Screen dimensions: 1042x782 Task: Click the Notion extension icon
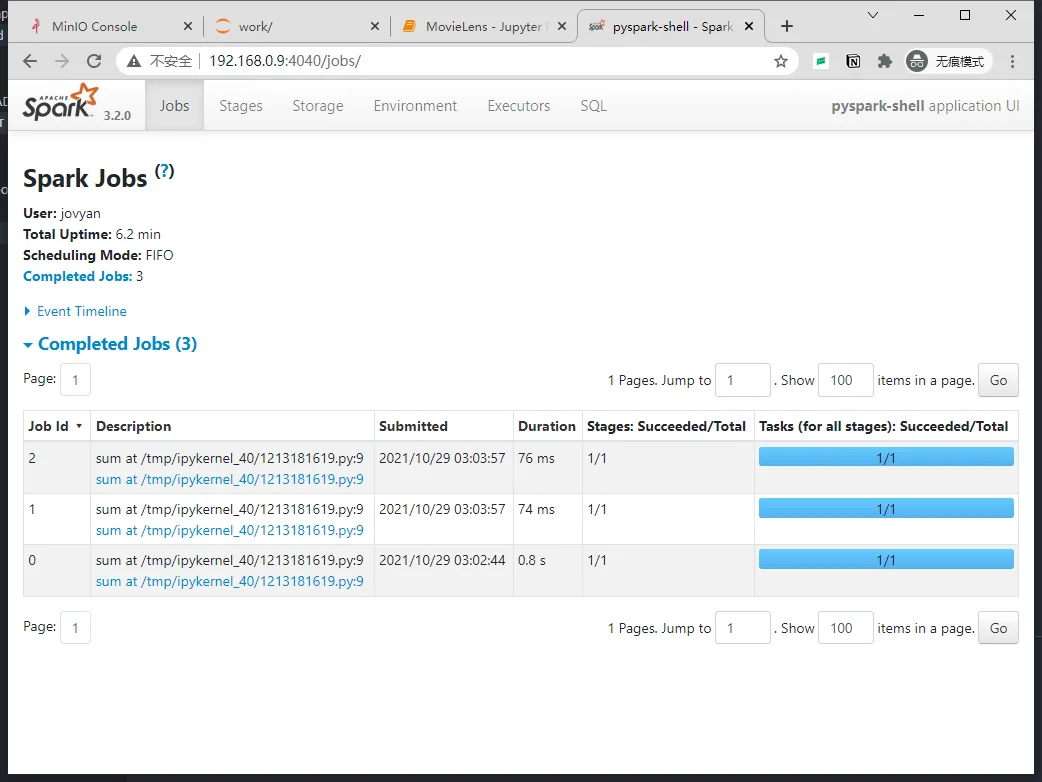pos(852,60)
